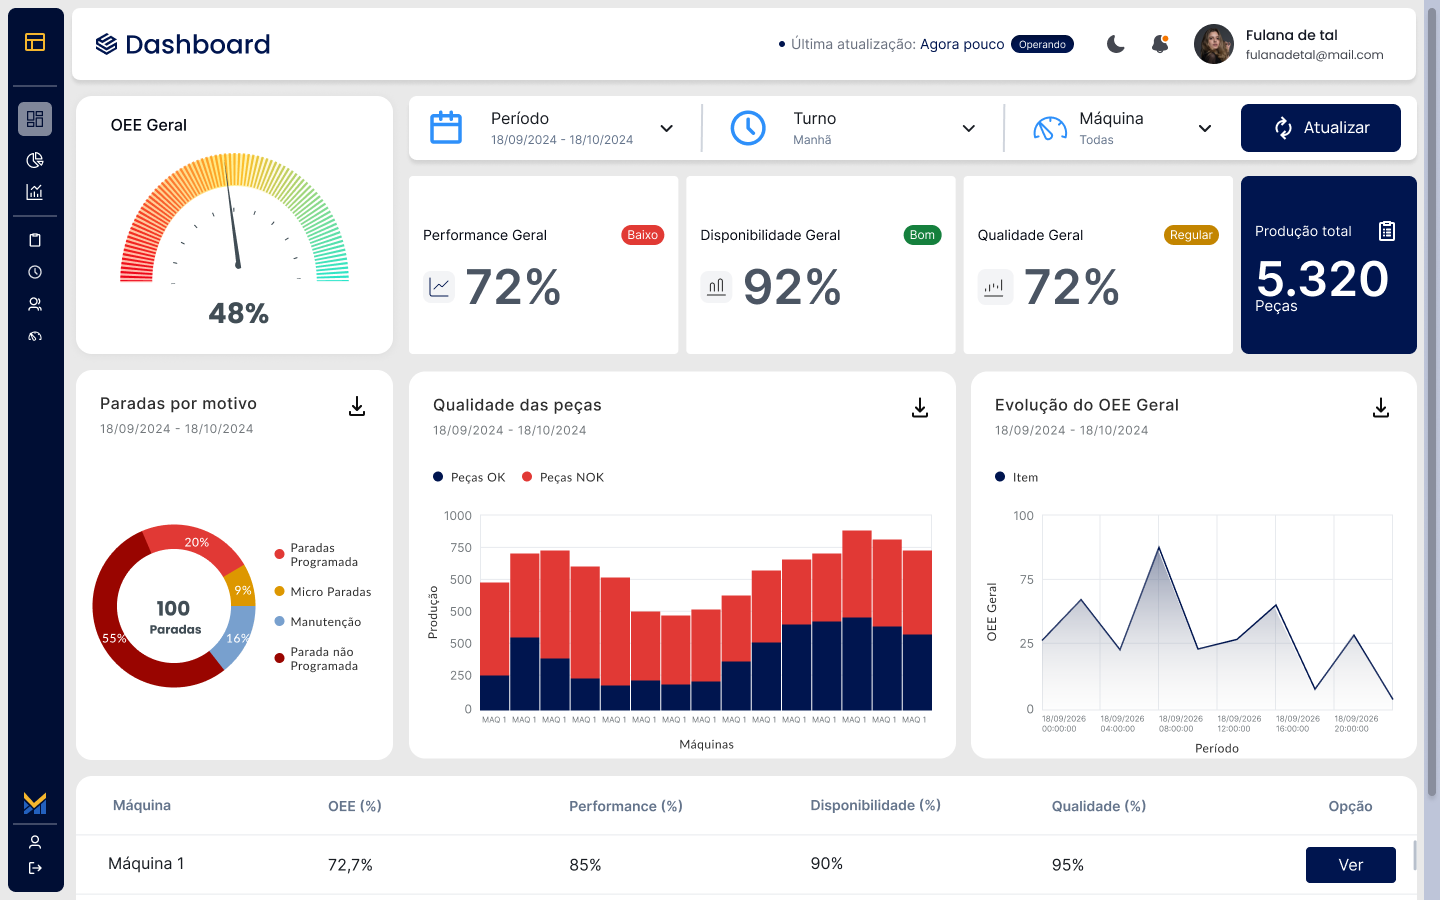This screenshot has width=1440, height=900.
Task: Click the 72,7% OEE value for Máquina 1
Action: pyautogui.click(x=350, y=865)
